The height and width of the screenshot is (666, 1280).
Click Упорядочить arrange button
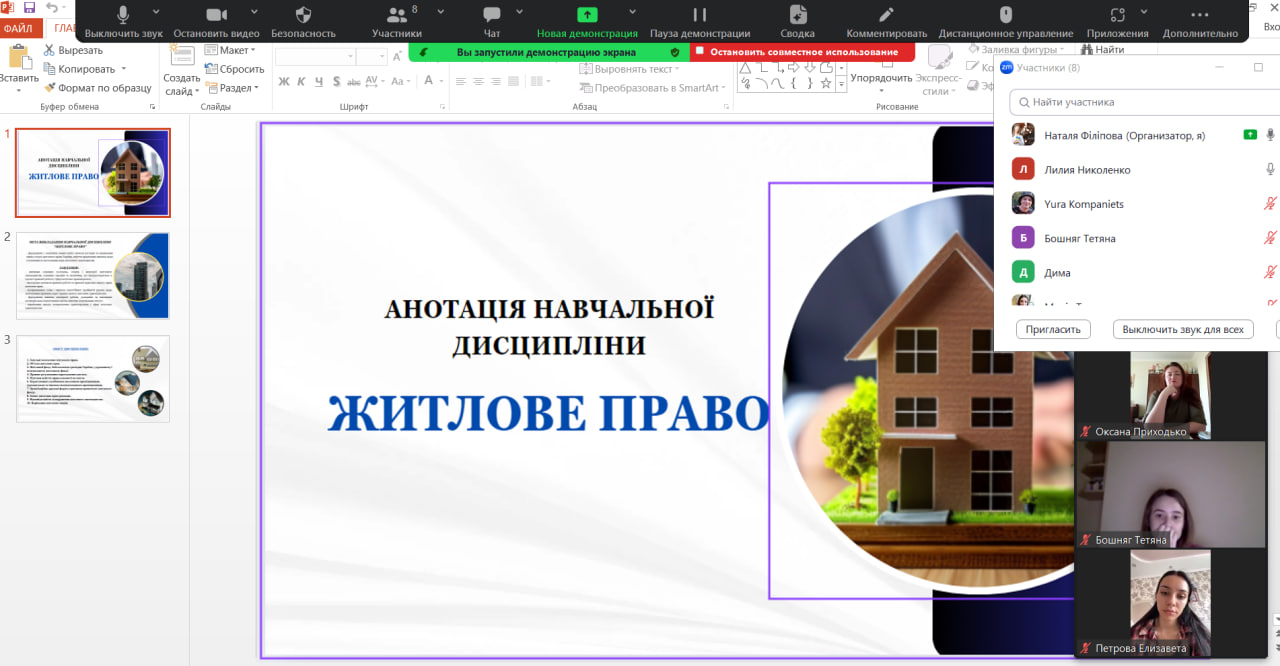[881, 78]
